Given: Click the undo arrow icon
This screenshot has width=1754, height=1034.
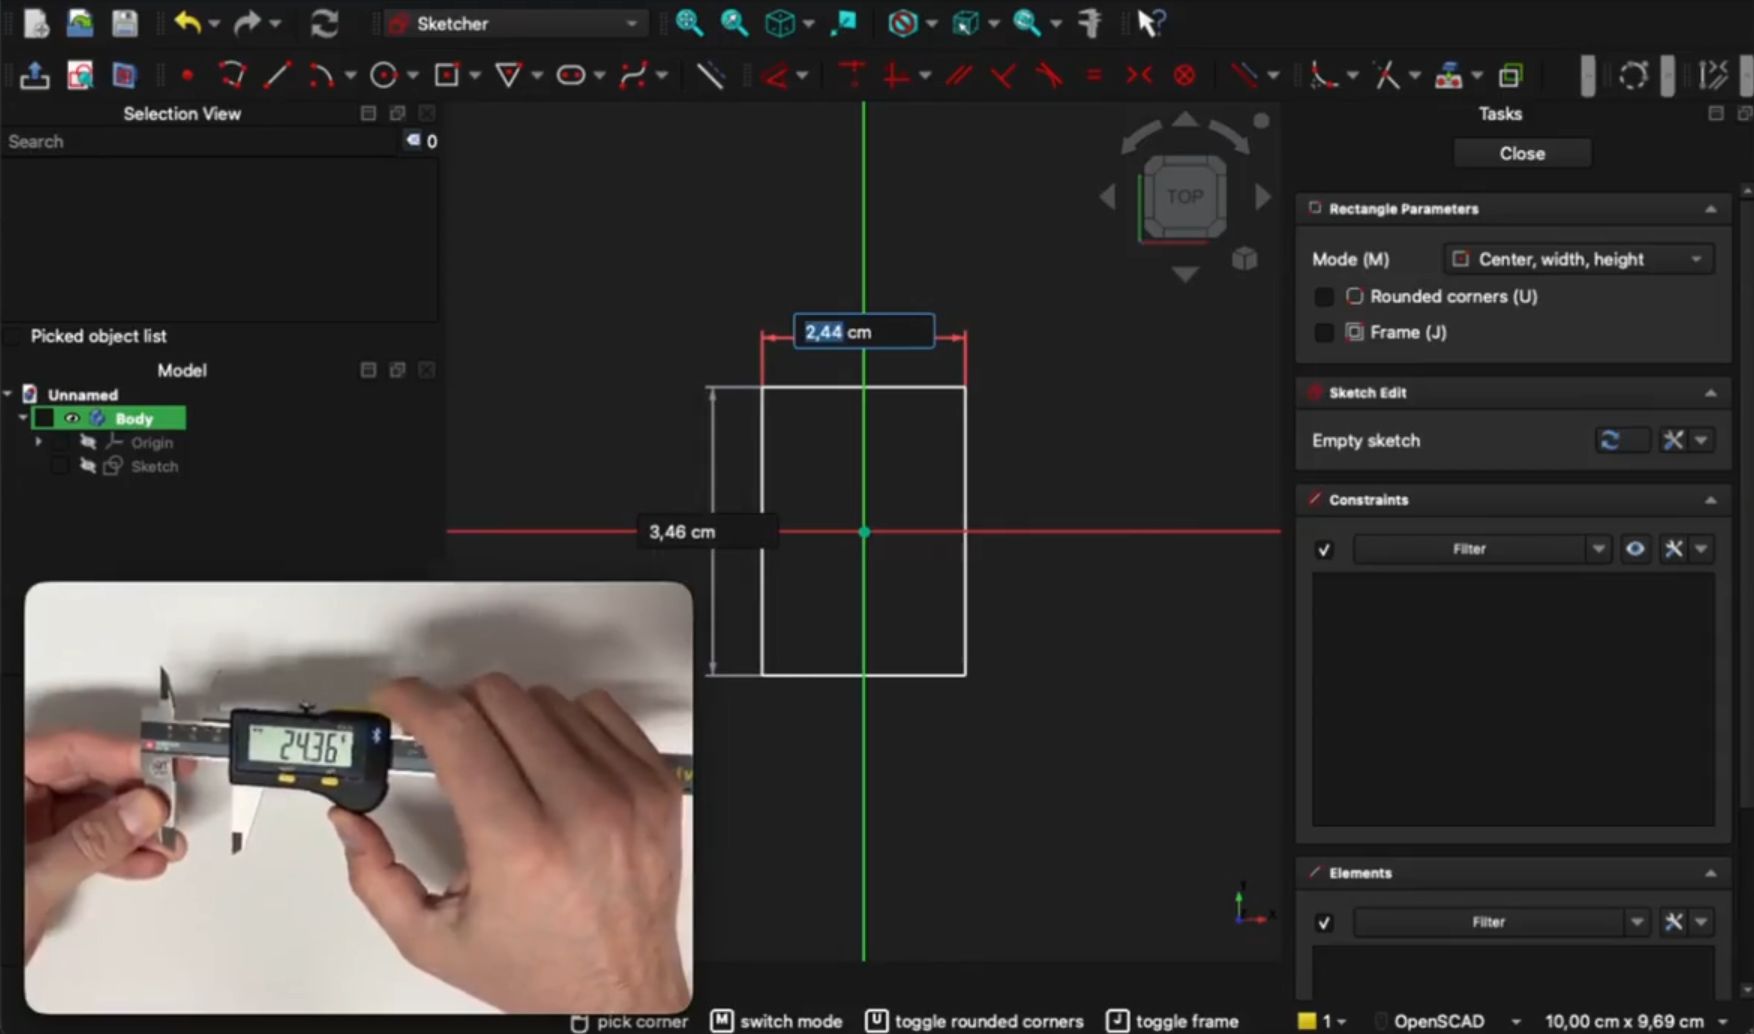Looking at the screenshot, I should [187, 23].
